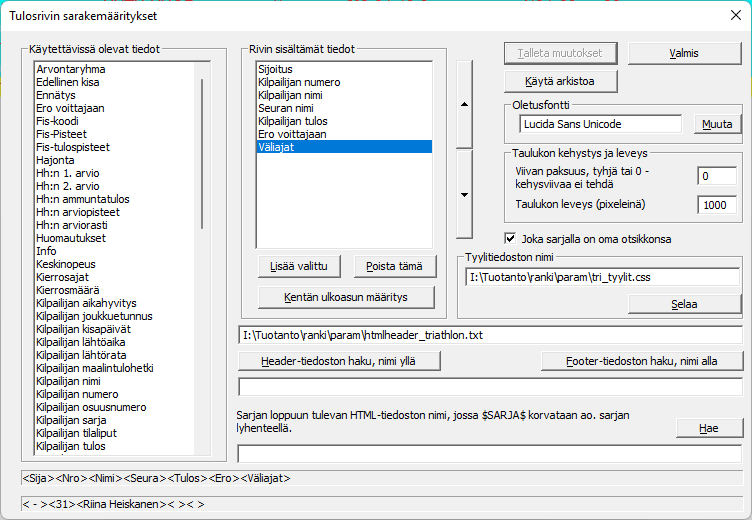Click the Käytä arkistoa button
Screen dimensions: 752x520
click(x=559, y=80)
